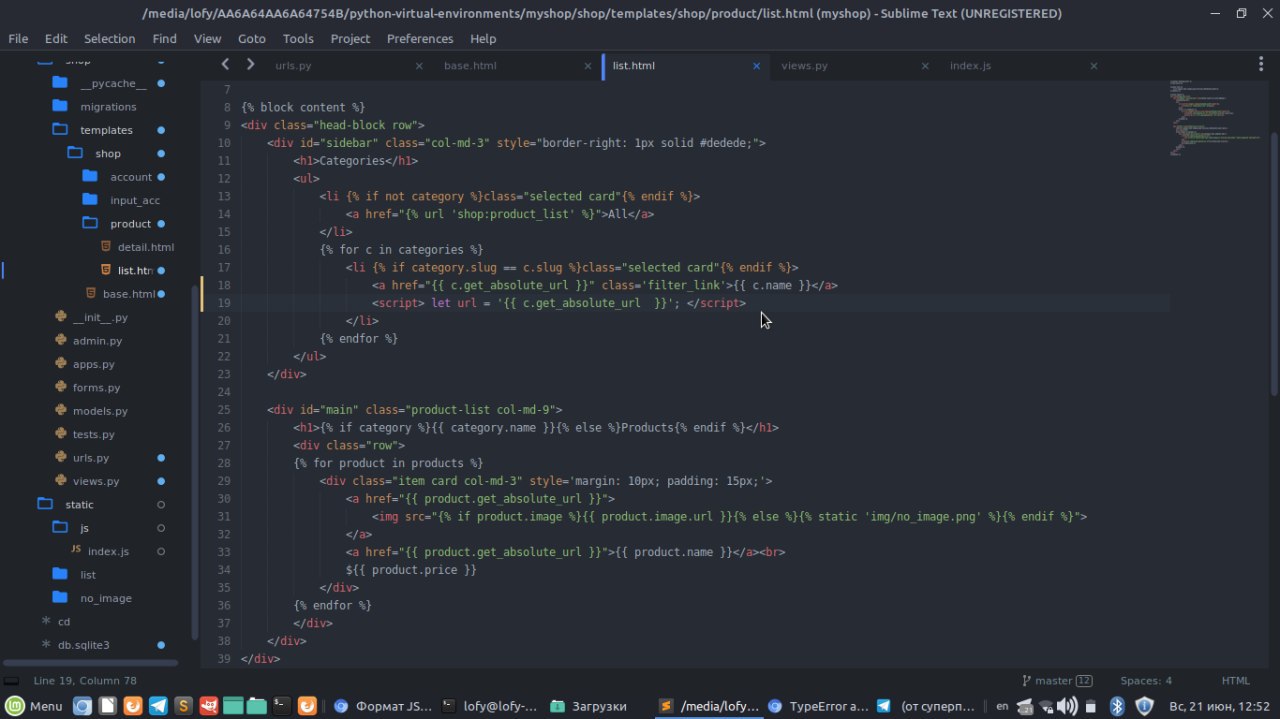The image size is (1280, 719).
Task: Switch to the views.py tab
Action: (x=804, y=65)
